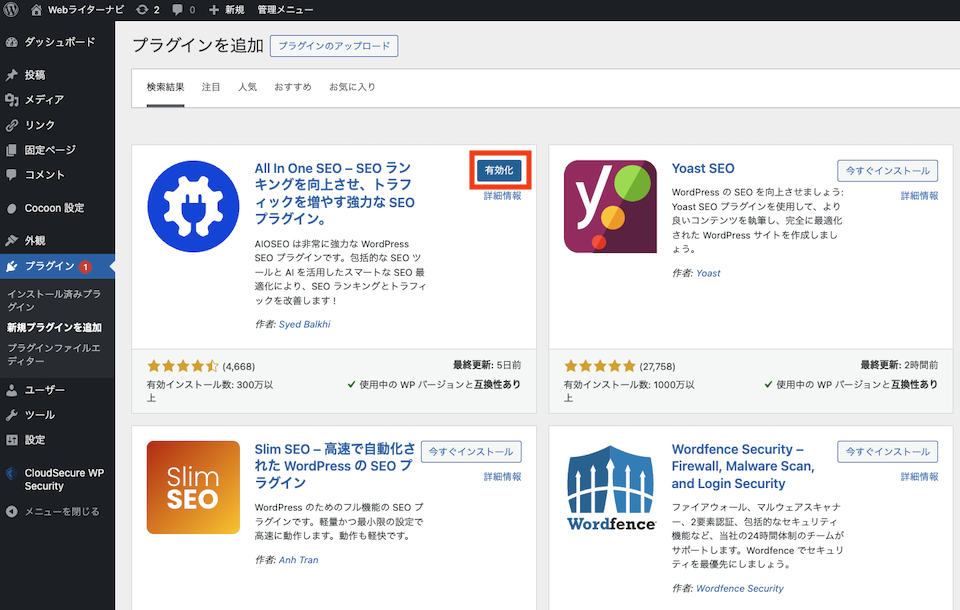960x610 pixels.
Task: Click the 投稿 pushpin icon
Action: click(x=12, y=75)
